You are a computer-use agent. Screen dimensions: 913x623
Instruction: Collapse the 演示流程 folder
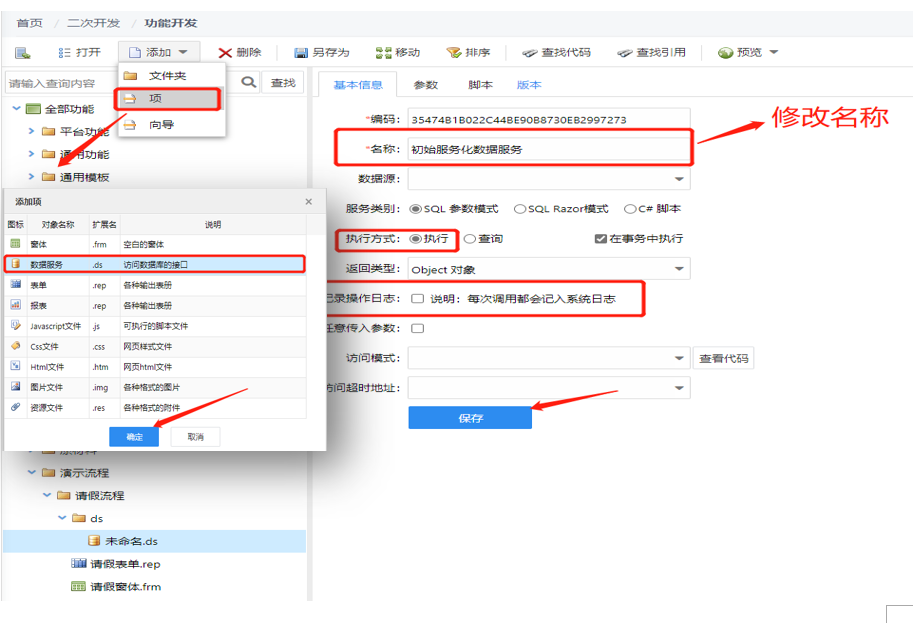coord(32,472)
